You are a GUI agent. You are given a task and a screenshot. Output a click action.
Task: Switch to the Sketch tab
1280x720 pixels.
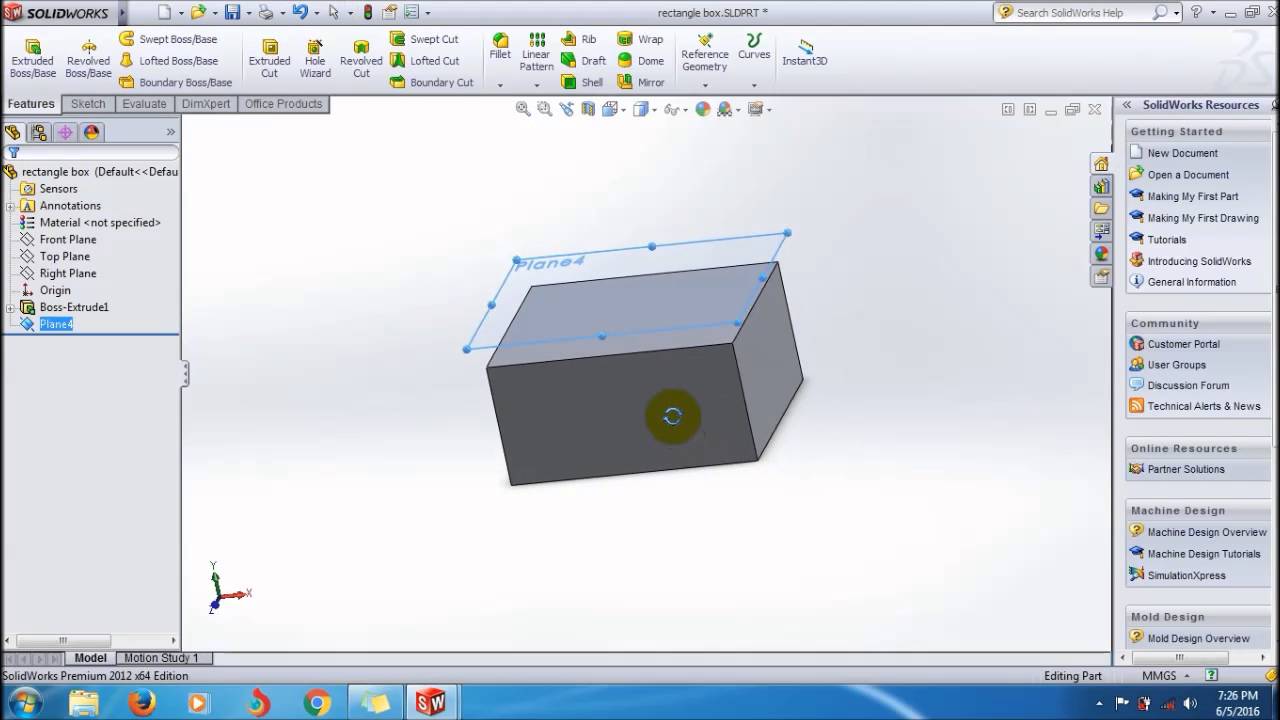(88, 104)
